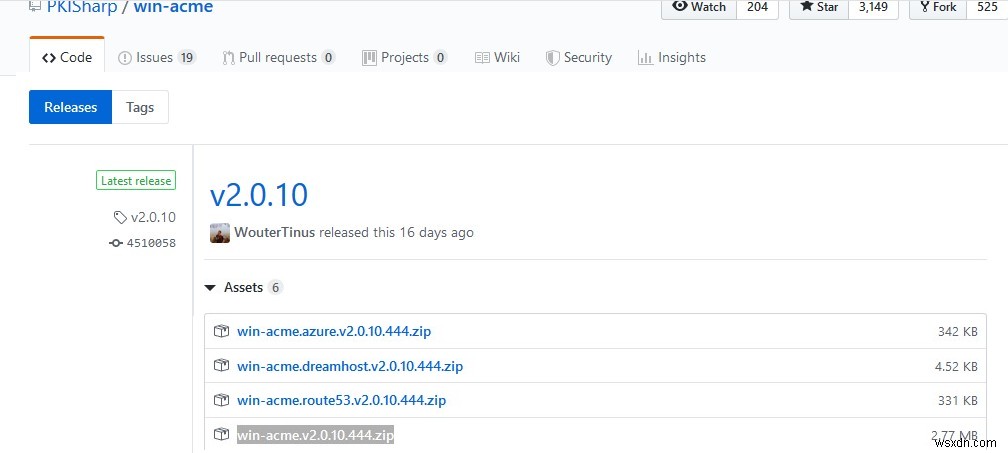This screenshot has width=1008, height=453.
Task: Collapse the Assets section
Action: (x=244, y=287)
